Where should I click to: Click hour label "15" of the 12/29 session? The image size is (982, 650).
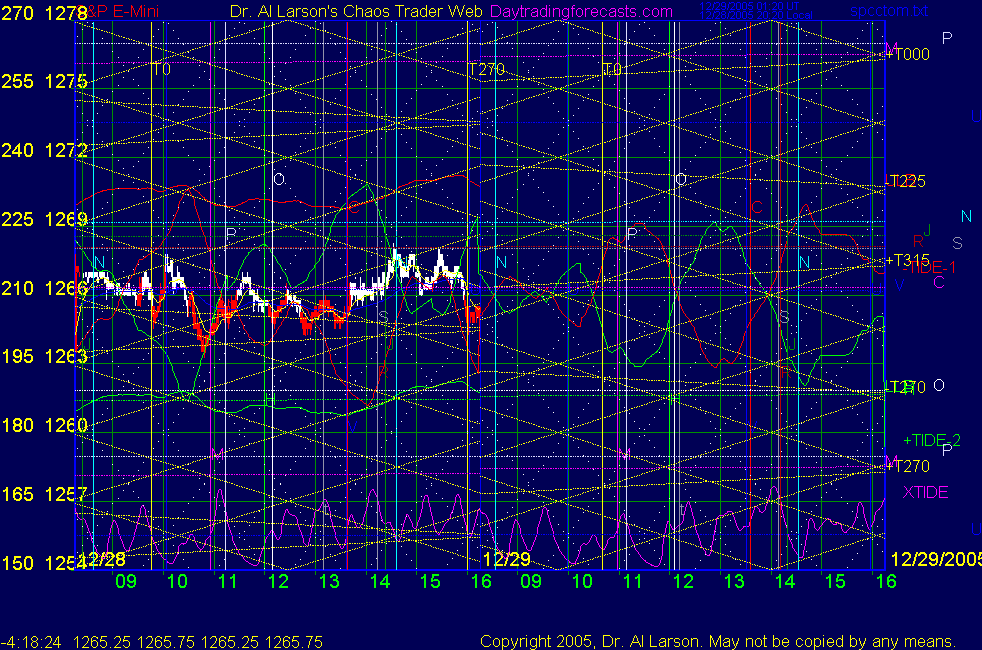click(835, 581)
